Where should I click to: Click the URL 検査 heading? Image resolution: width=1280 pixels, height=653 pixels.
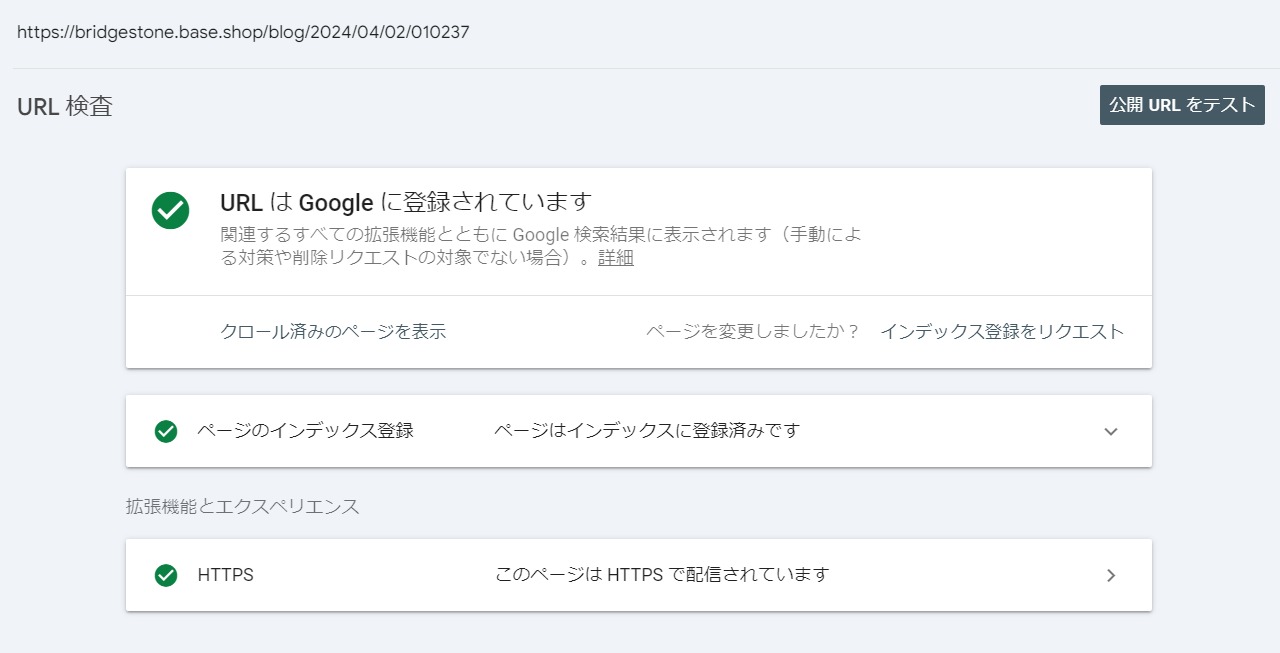click(x=65, y=106)
